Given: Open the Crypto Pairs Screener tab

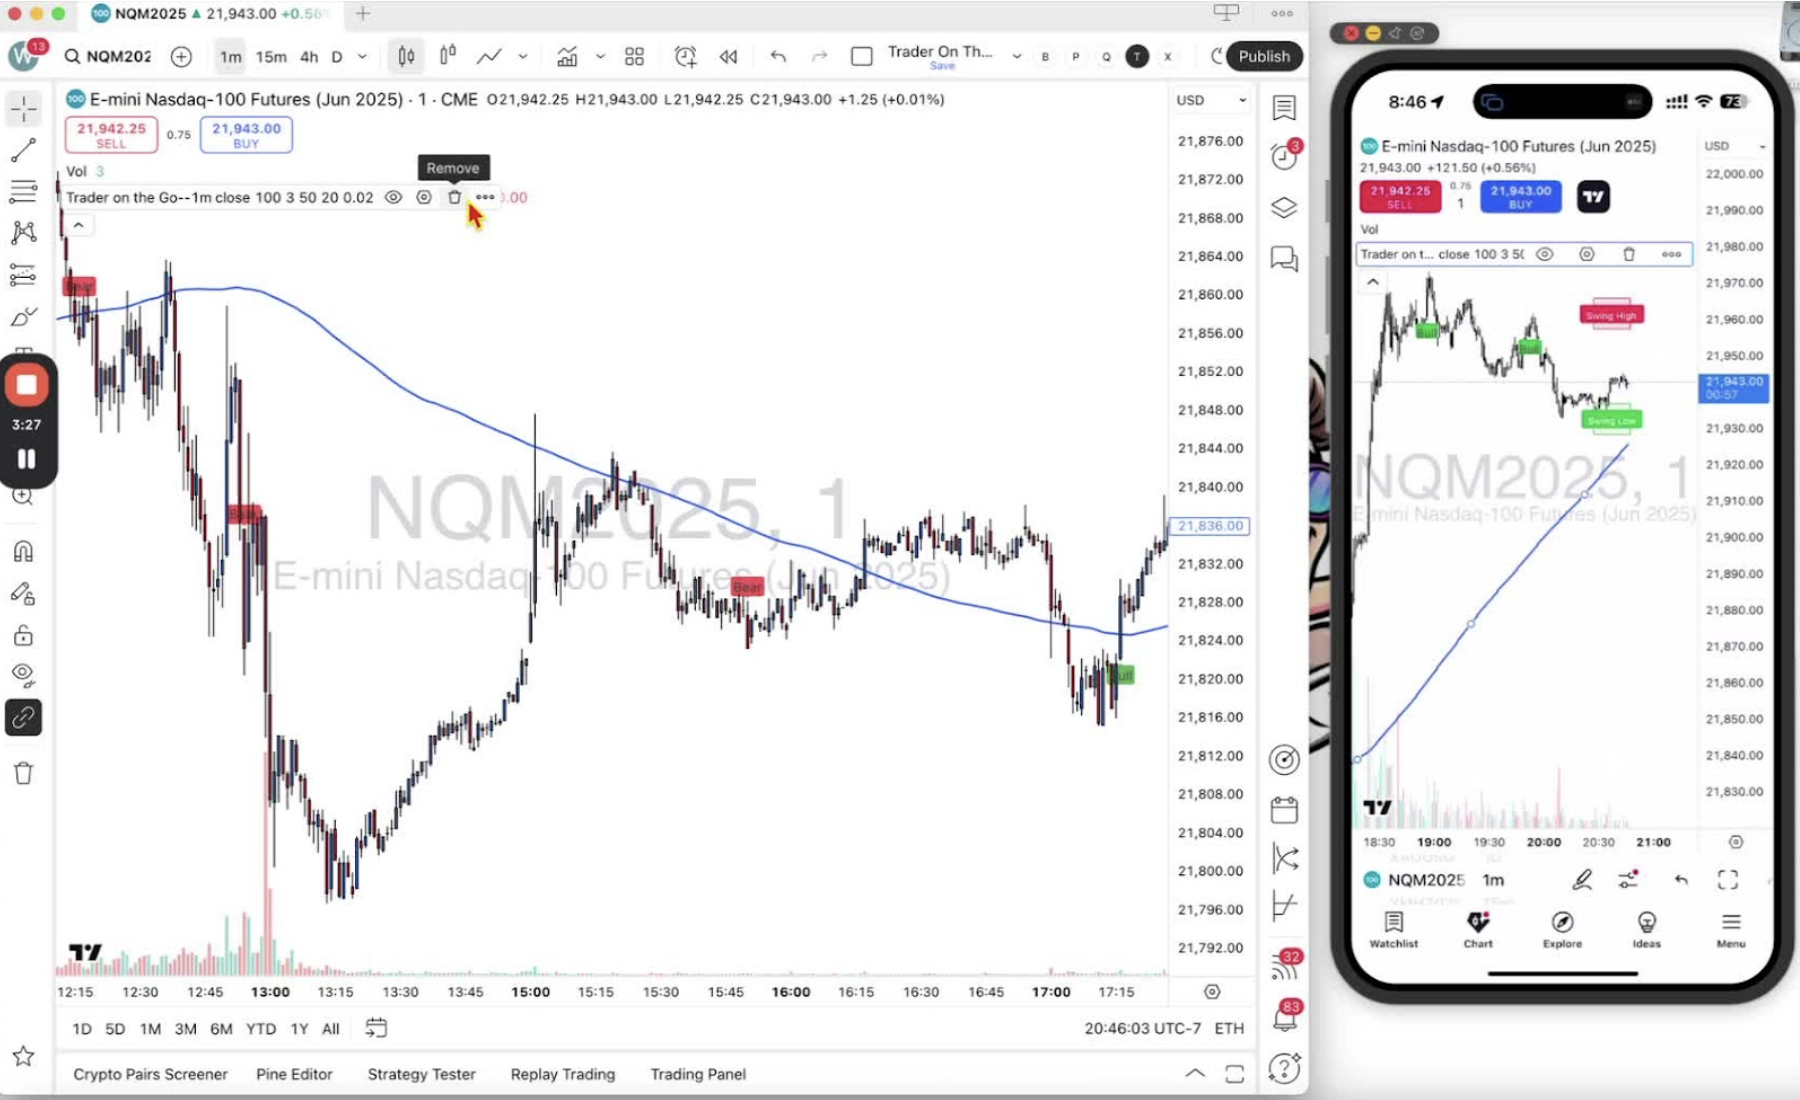Looking at the screenshot, I should [x=150, y=1074].
